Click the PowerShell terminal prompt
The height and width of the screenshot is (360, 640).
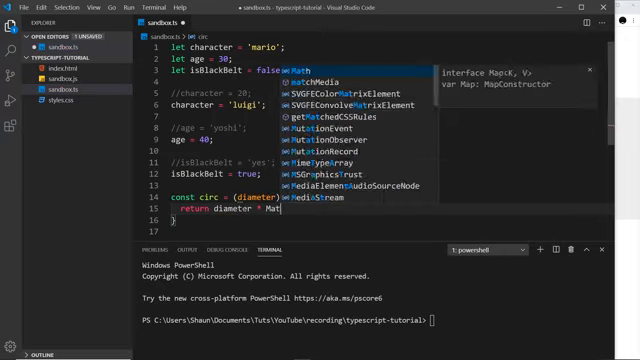[x=284, y=320]
